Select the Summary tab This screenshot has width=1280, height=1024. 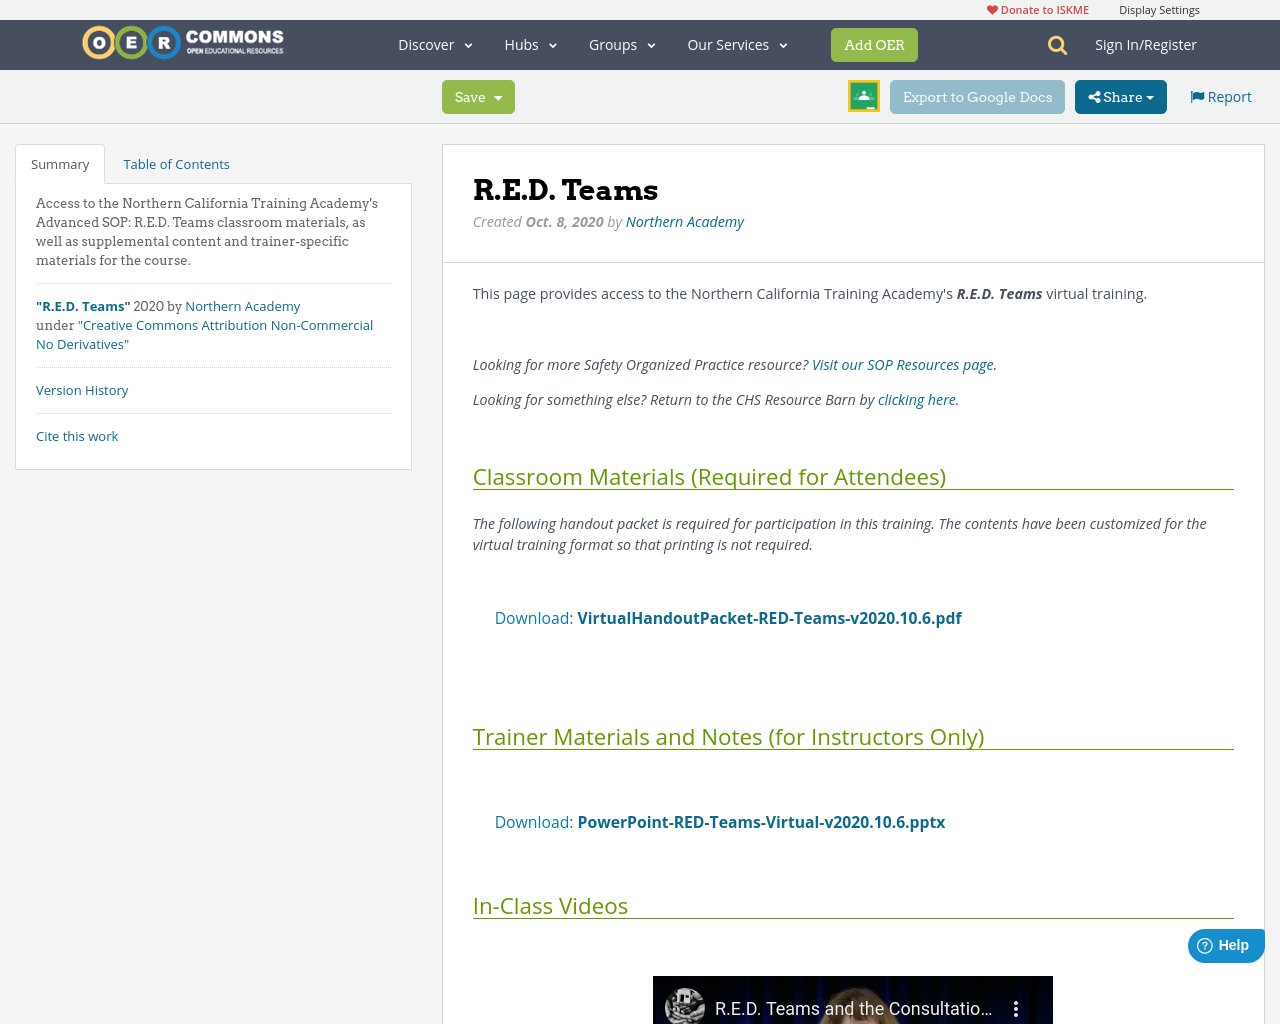click(x=59, y=162)
